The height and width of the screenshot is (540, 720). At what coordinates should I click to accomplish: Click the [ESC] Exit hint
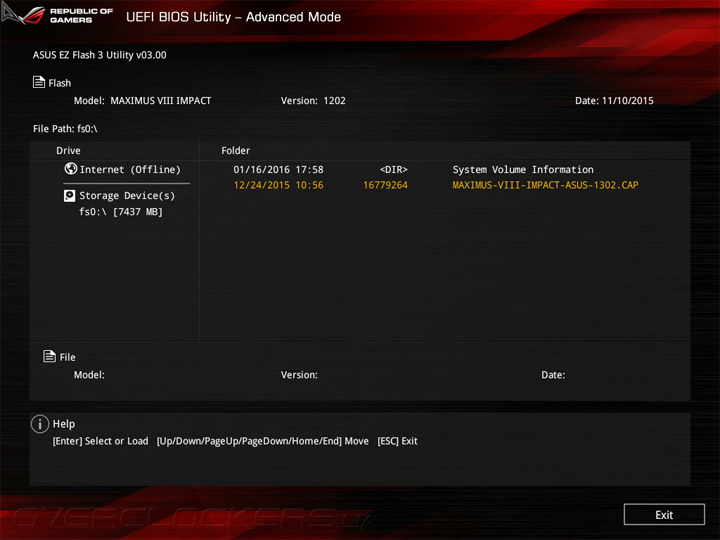397,441
